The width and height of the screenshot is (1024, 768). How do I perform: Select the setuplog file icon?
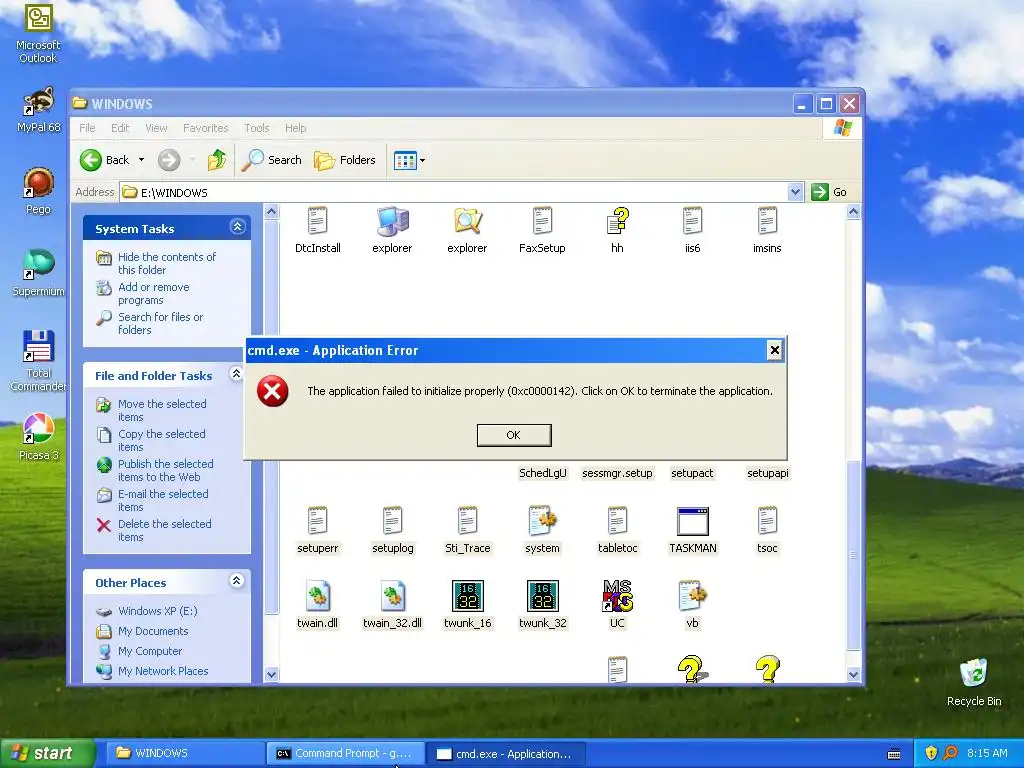pyautogui.click(x=392, y=521)
